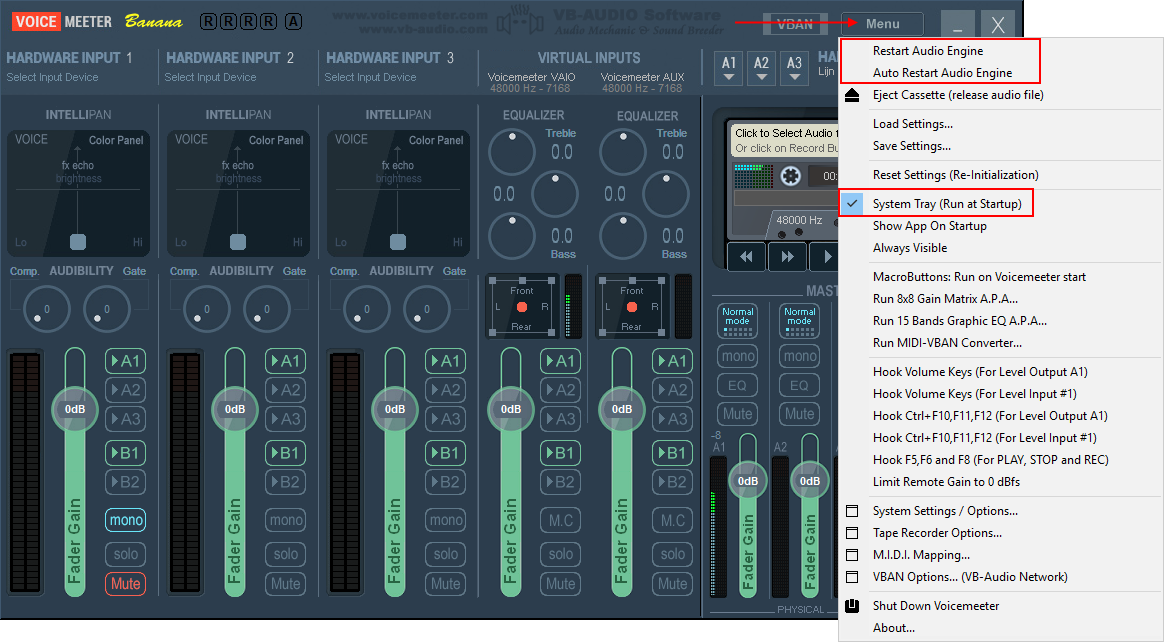Click the Treble knob of Voicemeeter VAIO equalizer
Viewport: 1164px width, 642px height.
[511, 151]
